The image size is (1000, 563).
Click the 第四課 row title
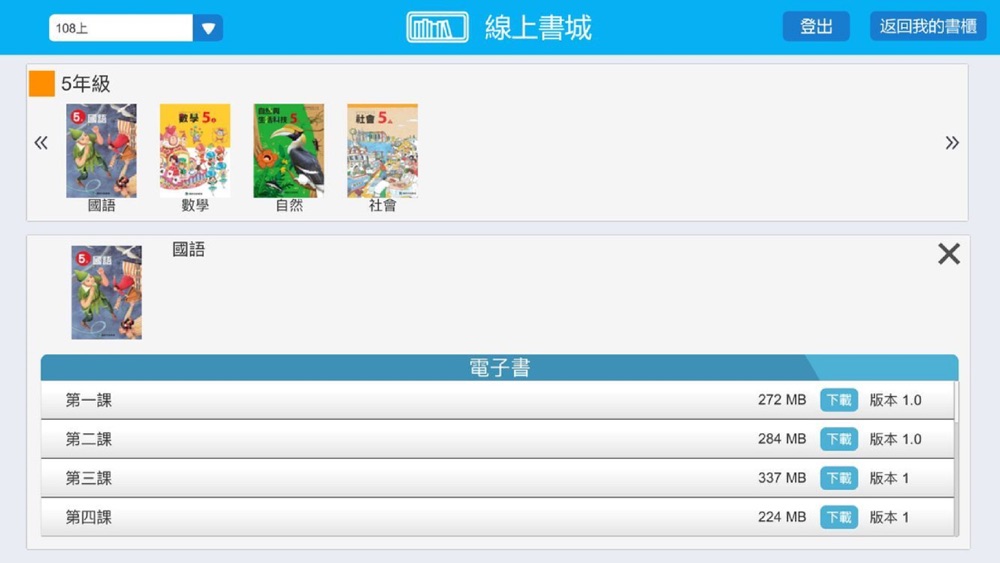click(x=89, y=517)
